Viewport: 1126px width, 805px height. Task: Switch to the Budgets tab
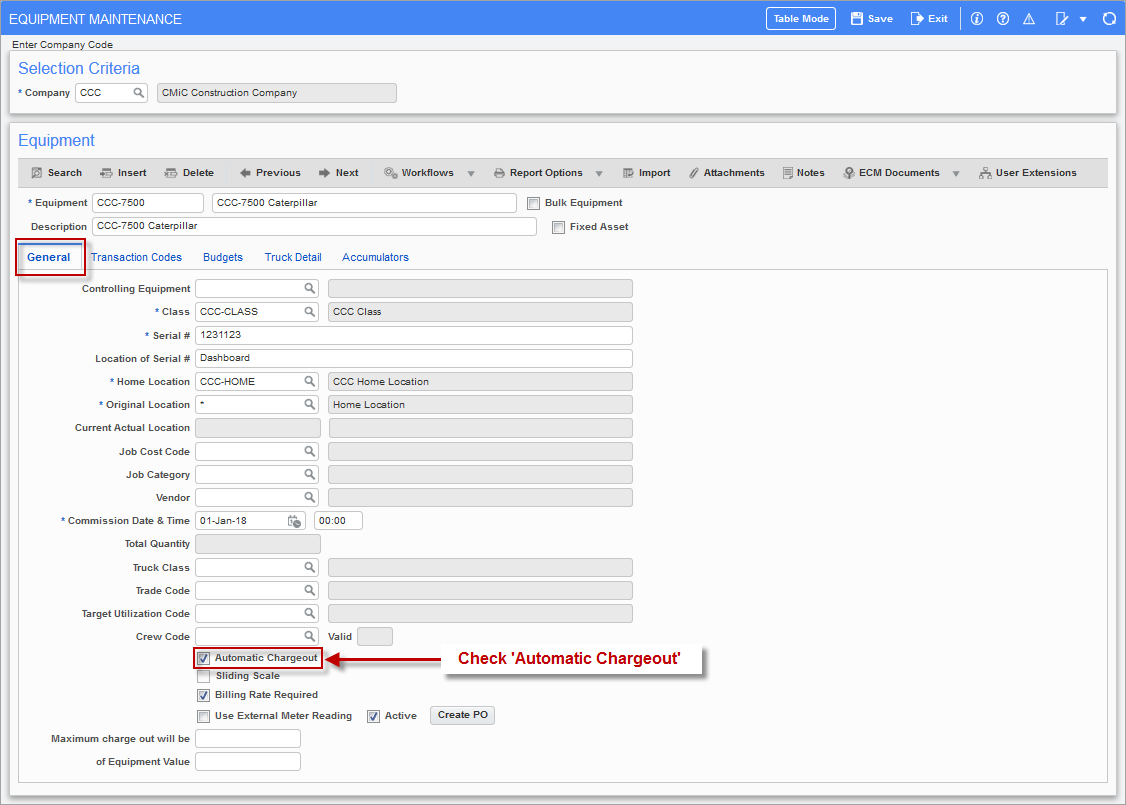223,257
